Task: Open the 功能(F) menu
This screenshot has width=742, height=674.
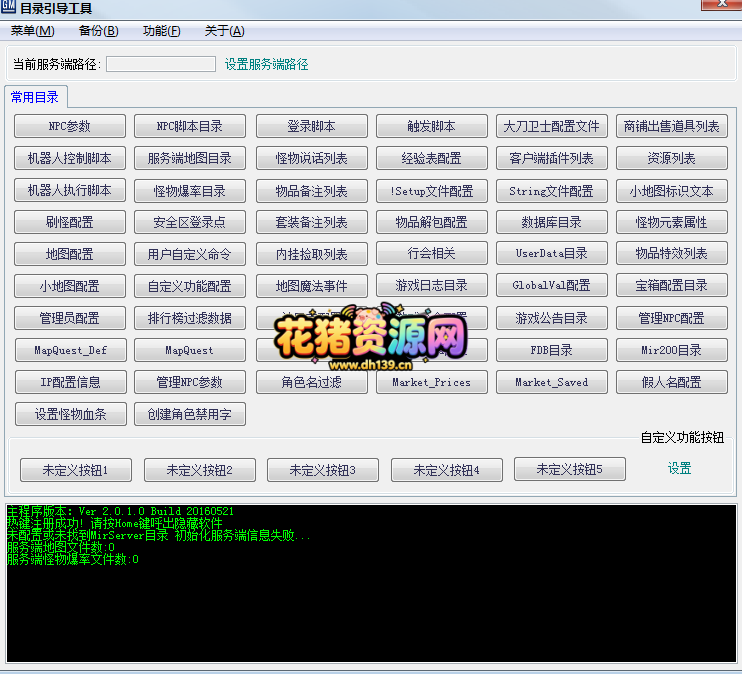Action: point(161,31)
